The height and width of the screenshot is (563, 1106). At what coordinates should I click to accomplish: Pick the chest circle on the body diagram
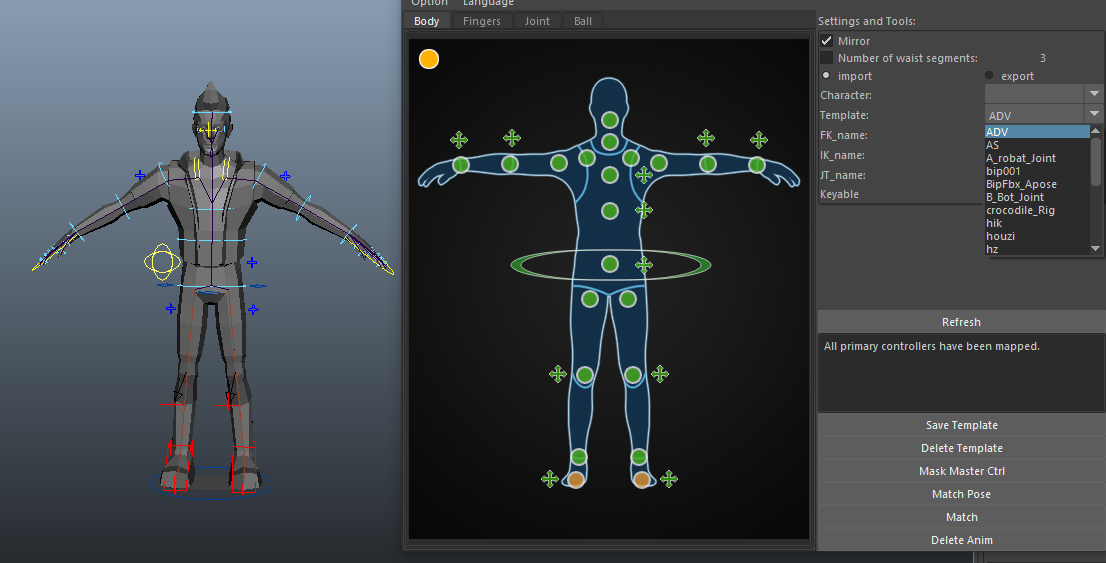pyautogui.click(x=610, y=175)
